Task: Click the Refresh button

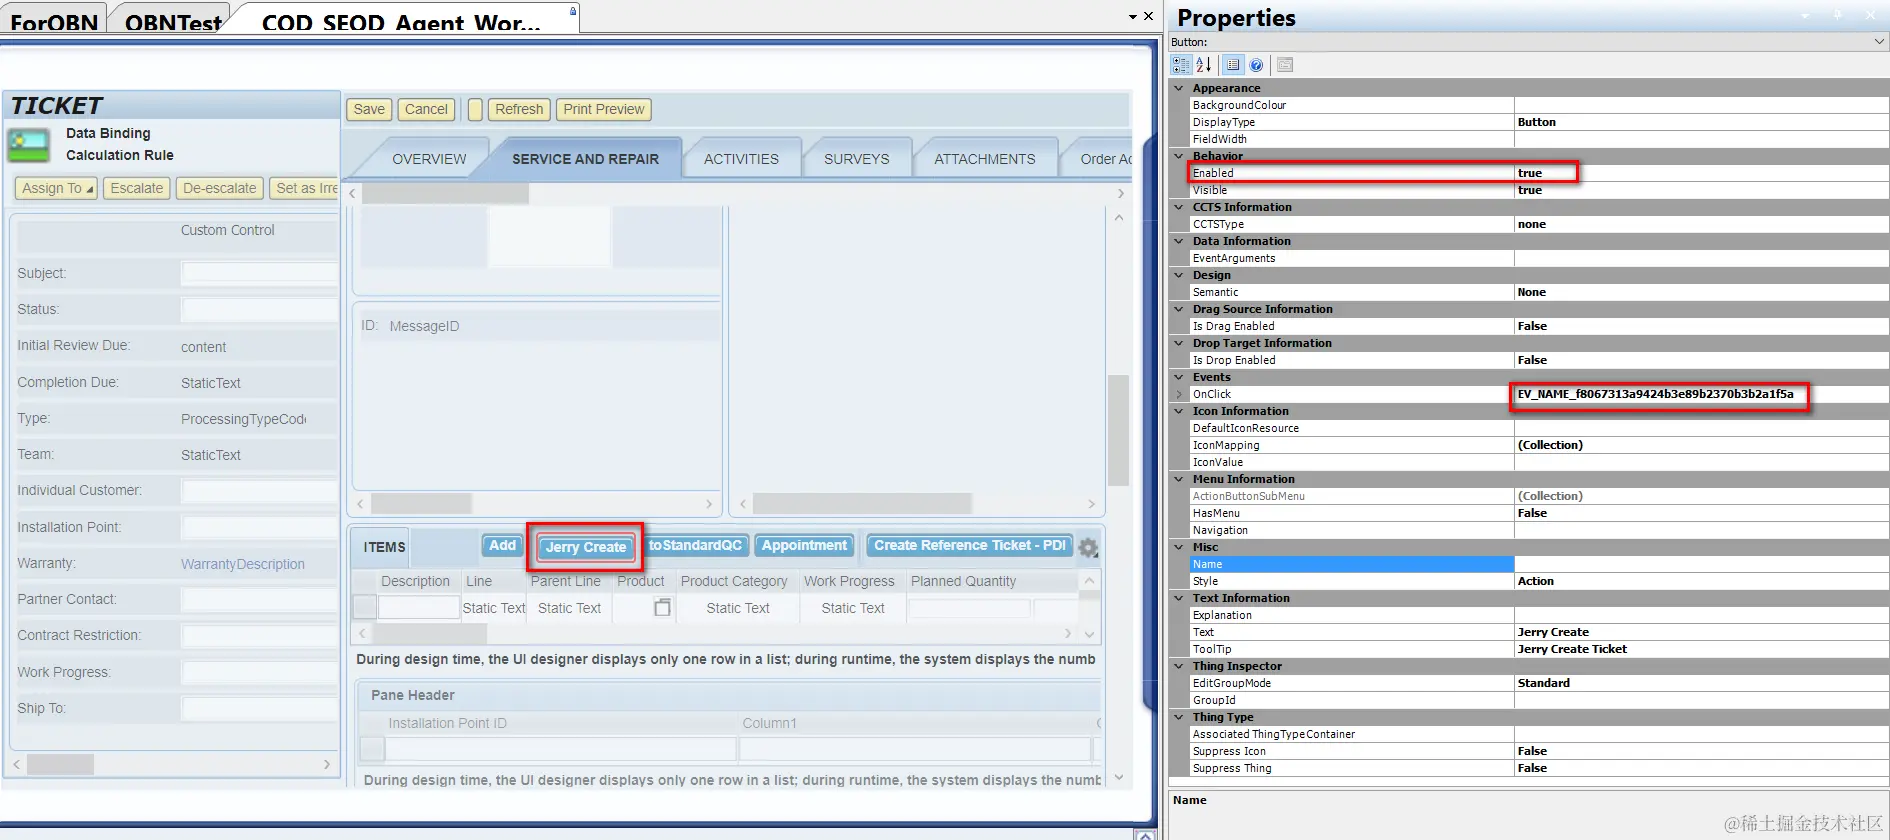Action: (519, 109)
